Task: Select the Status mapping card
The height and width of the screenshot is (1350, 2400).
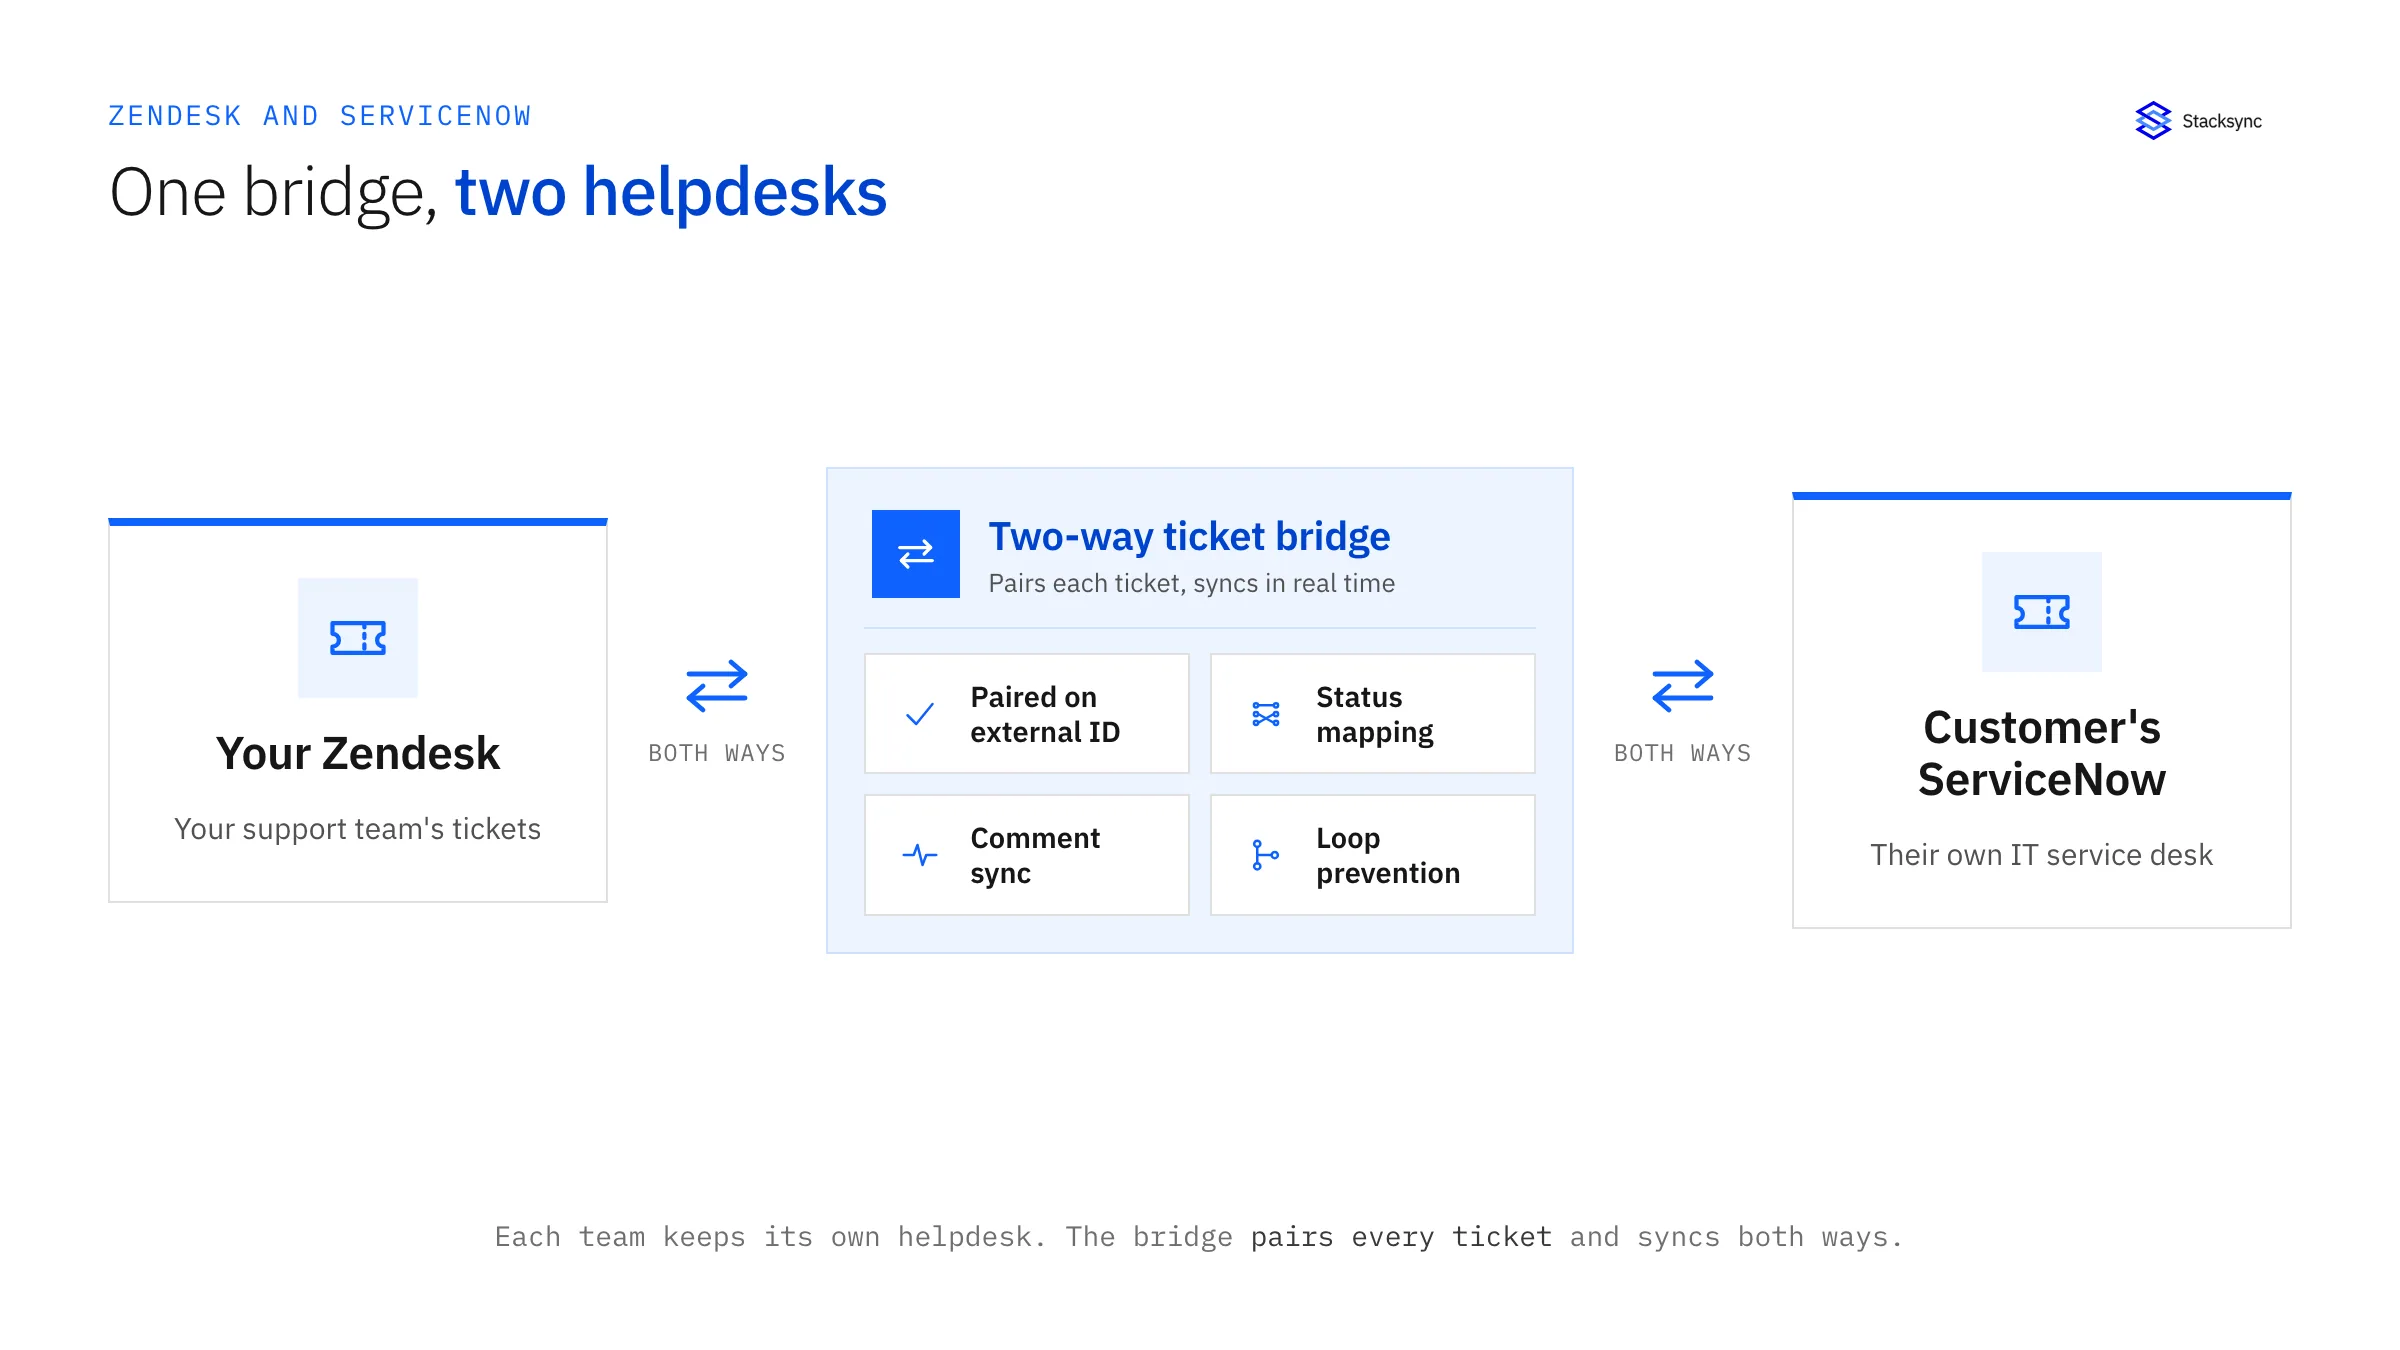Action: (1373, 714)
